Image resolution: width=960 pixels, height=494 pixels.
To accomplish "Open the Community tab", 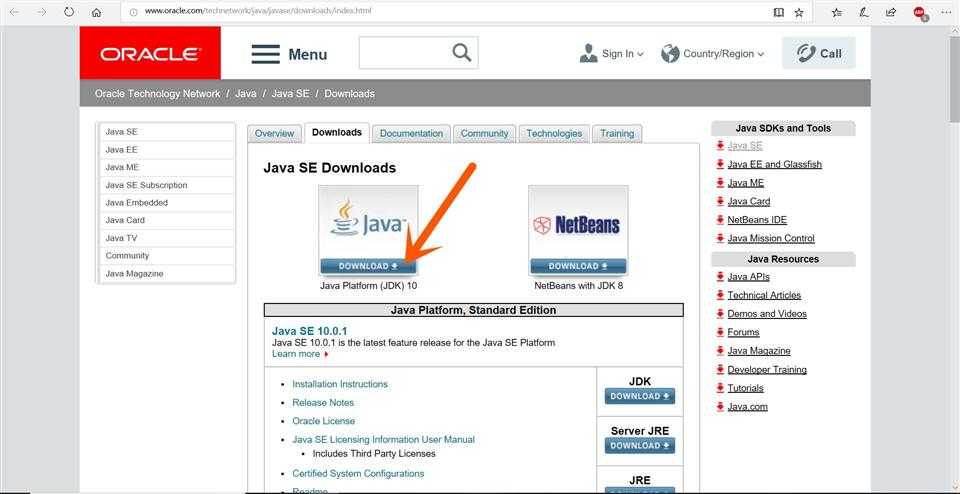I will [x=484, y=133].
